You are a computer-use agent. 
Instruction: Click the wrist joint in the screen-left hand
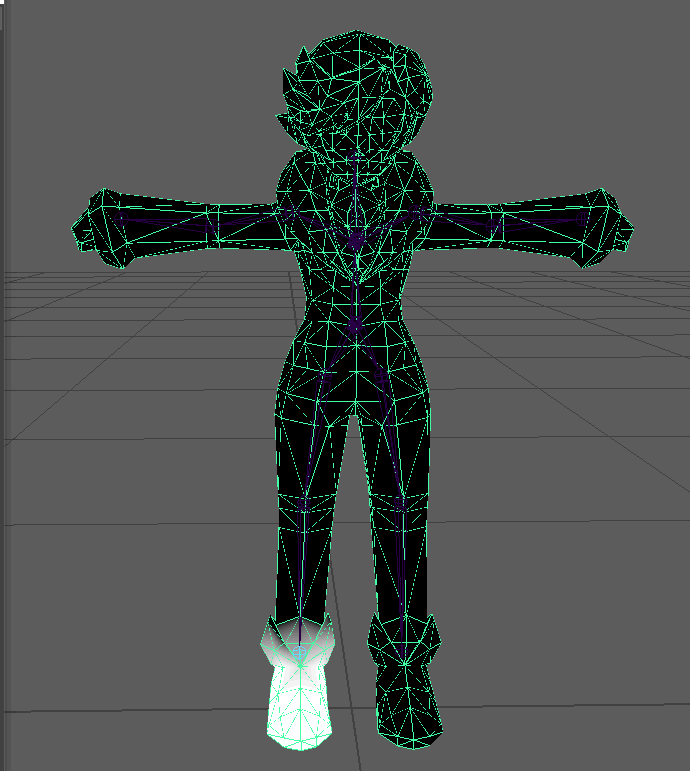pyautogui.click(x=121, y=218)
